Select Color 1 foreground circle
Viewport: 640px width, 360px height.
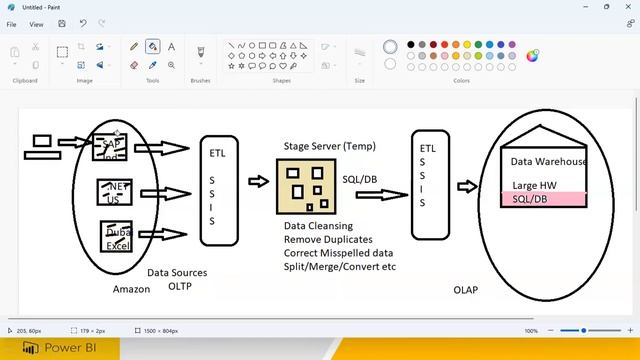tap(390, 47)
